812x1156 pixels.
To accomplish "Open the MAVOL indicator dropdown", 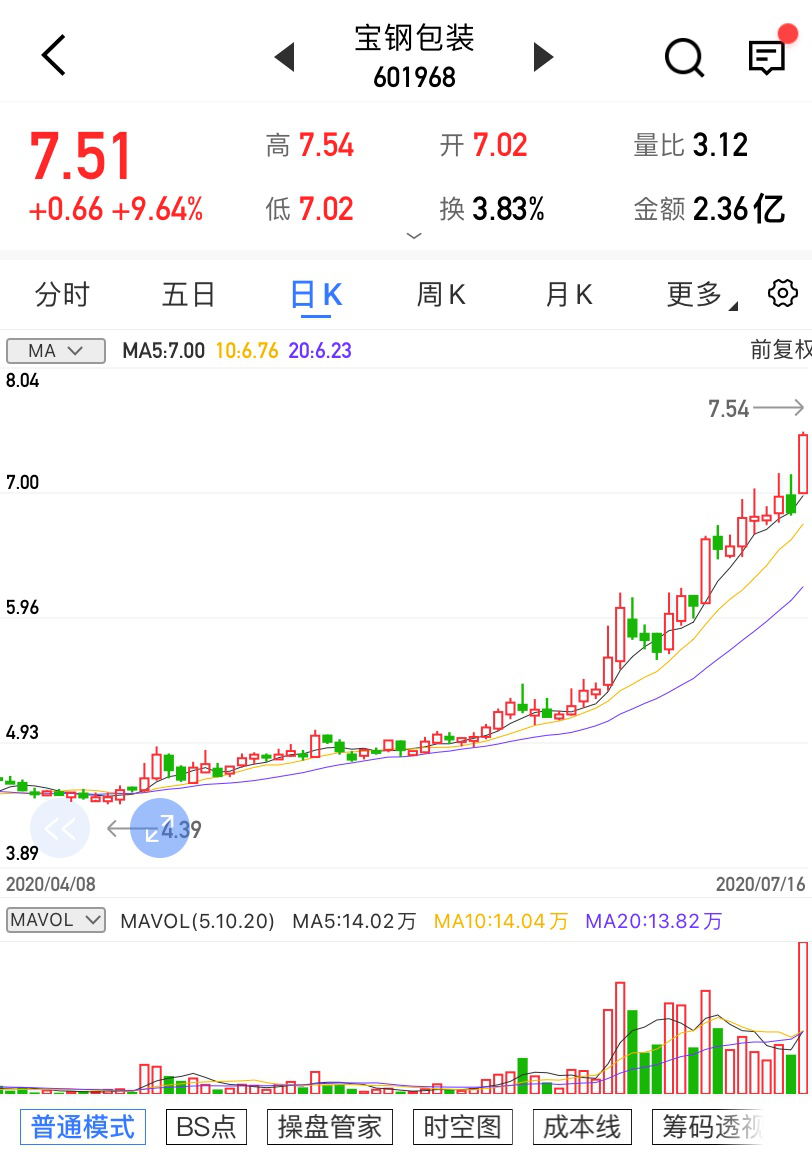I will click(x=56, y=920).
